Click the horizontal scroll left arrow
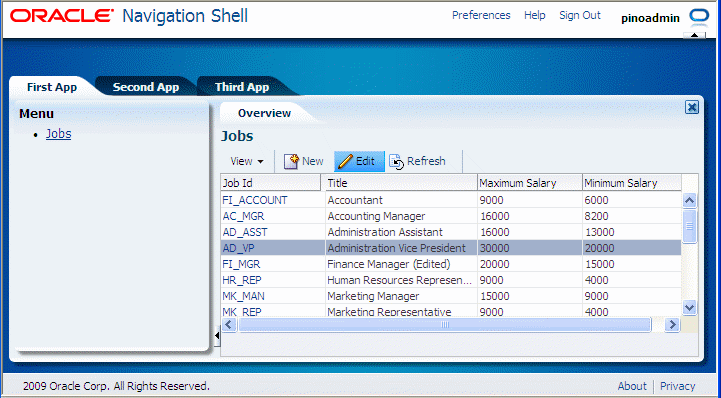This screenshot has height=398, width=721. coord(229,324)
